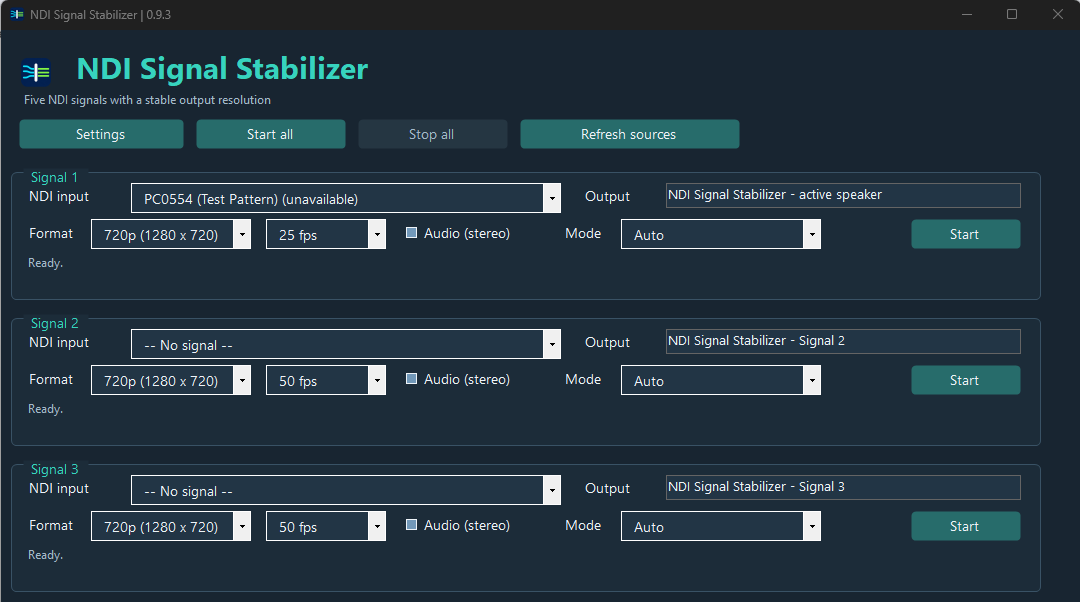Open Signal 2 frame rate dropdown
This screenshot has width=1080, height=602.
pos(326,380)
